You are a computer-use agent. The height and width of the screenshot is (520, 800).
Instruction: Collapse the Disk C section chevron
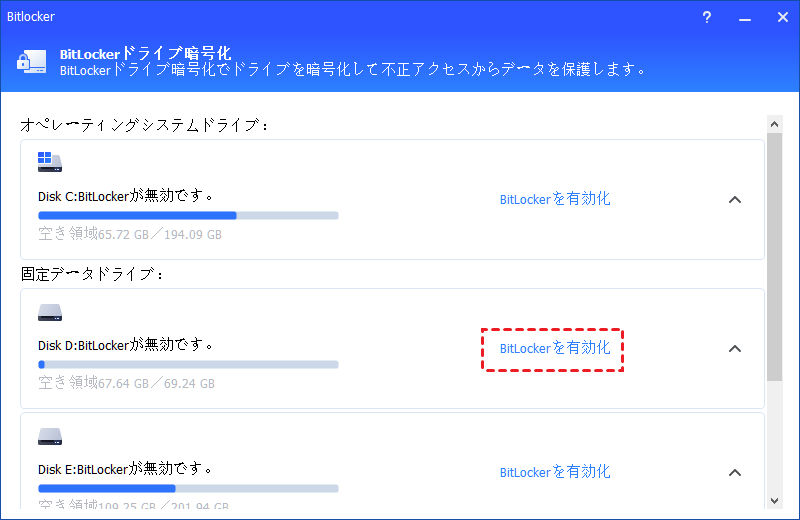pyautogui.click(x=735, y=199)
